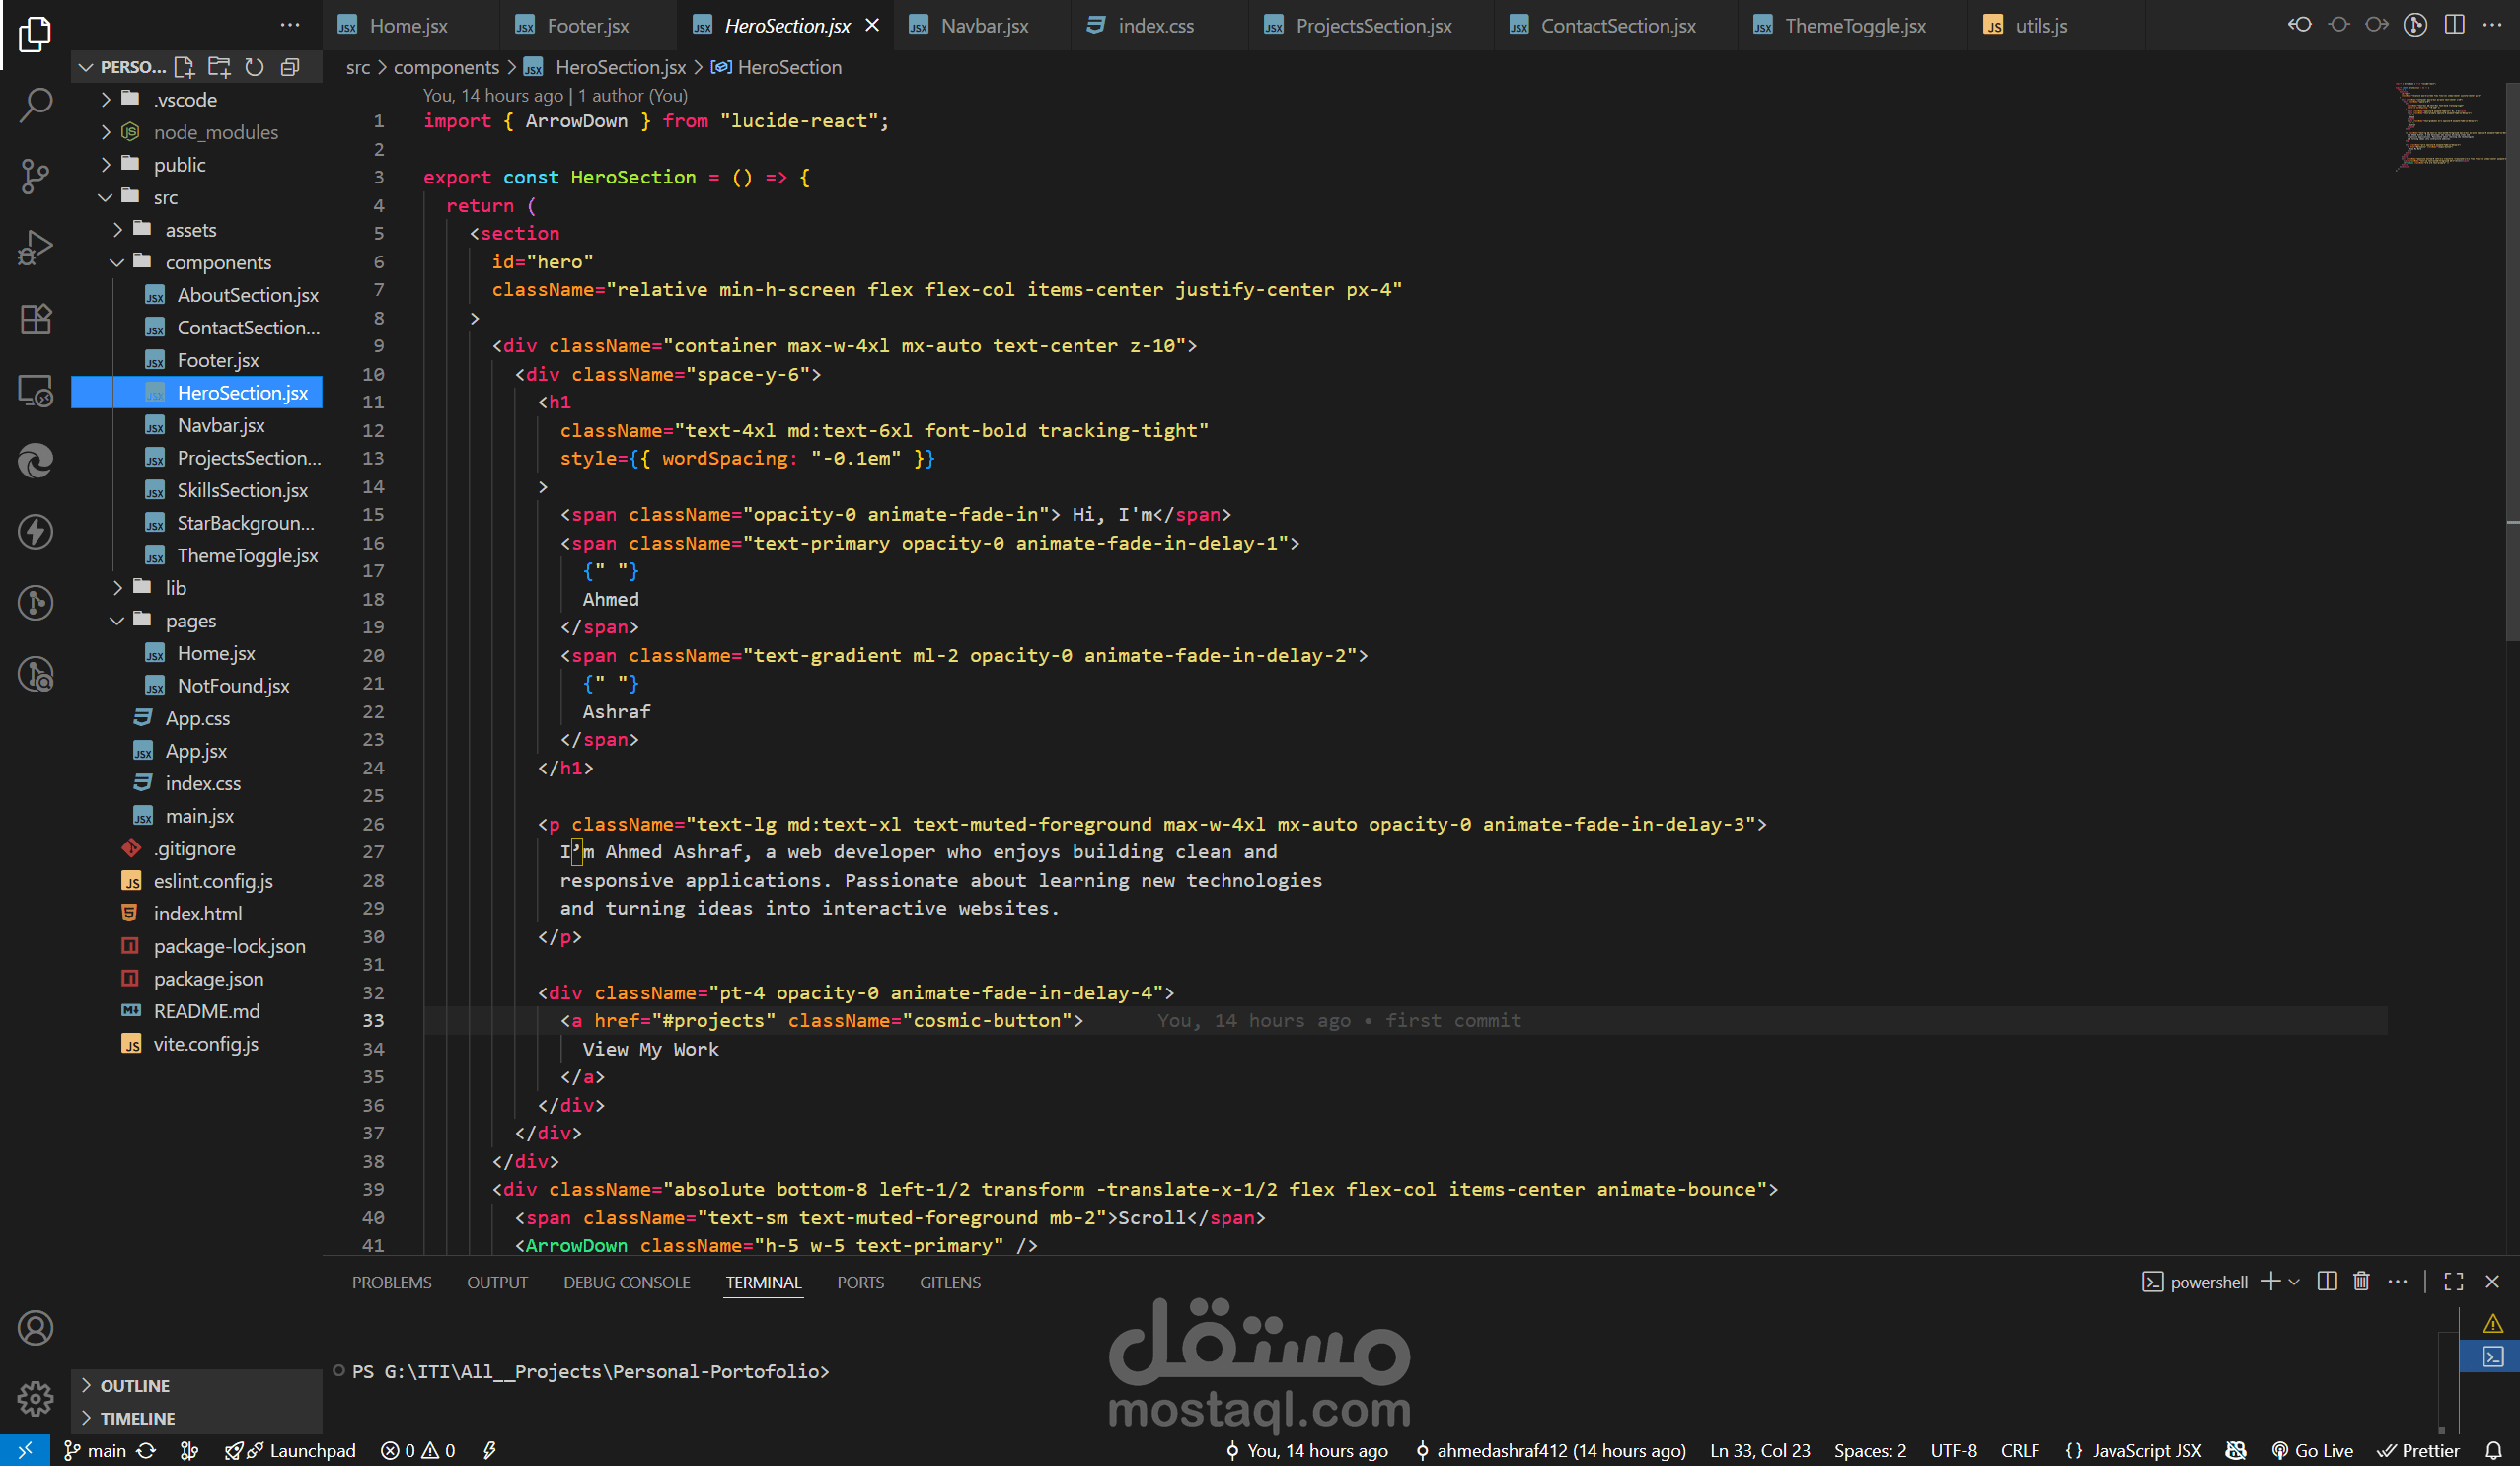Open the Search view icon
The width and height of the screenshot is (2520, 1466).
coord(35,104)
